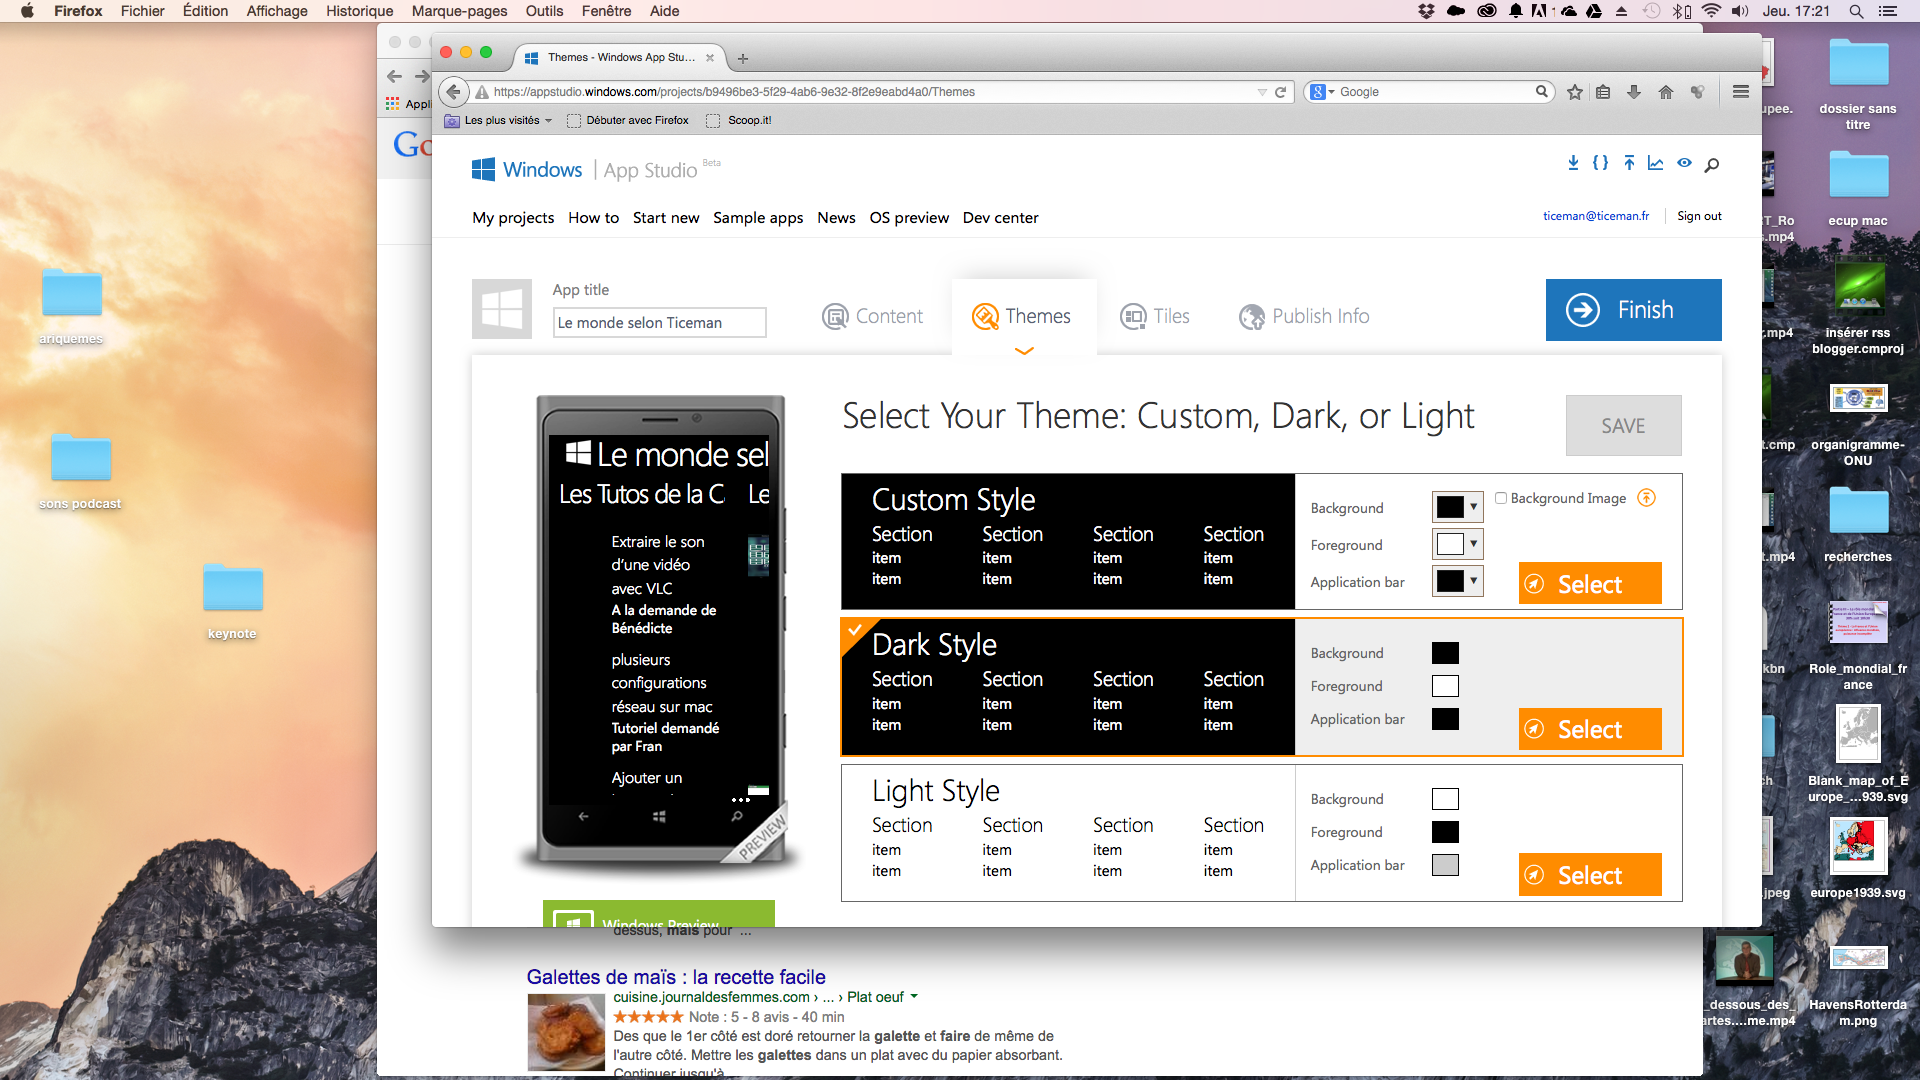Open the search engine selector dropdown
1920x1080 pixels.
click(1323, 92)
